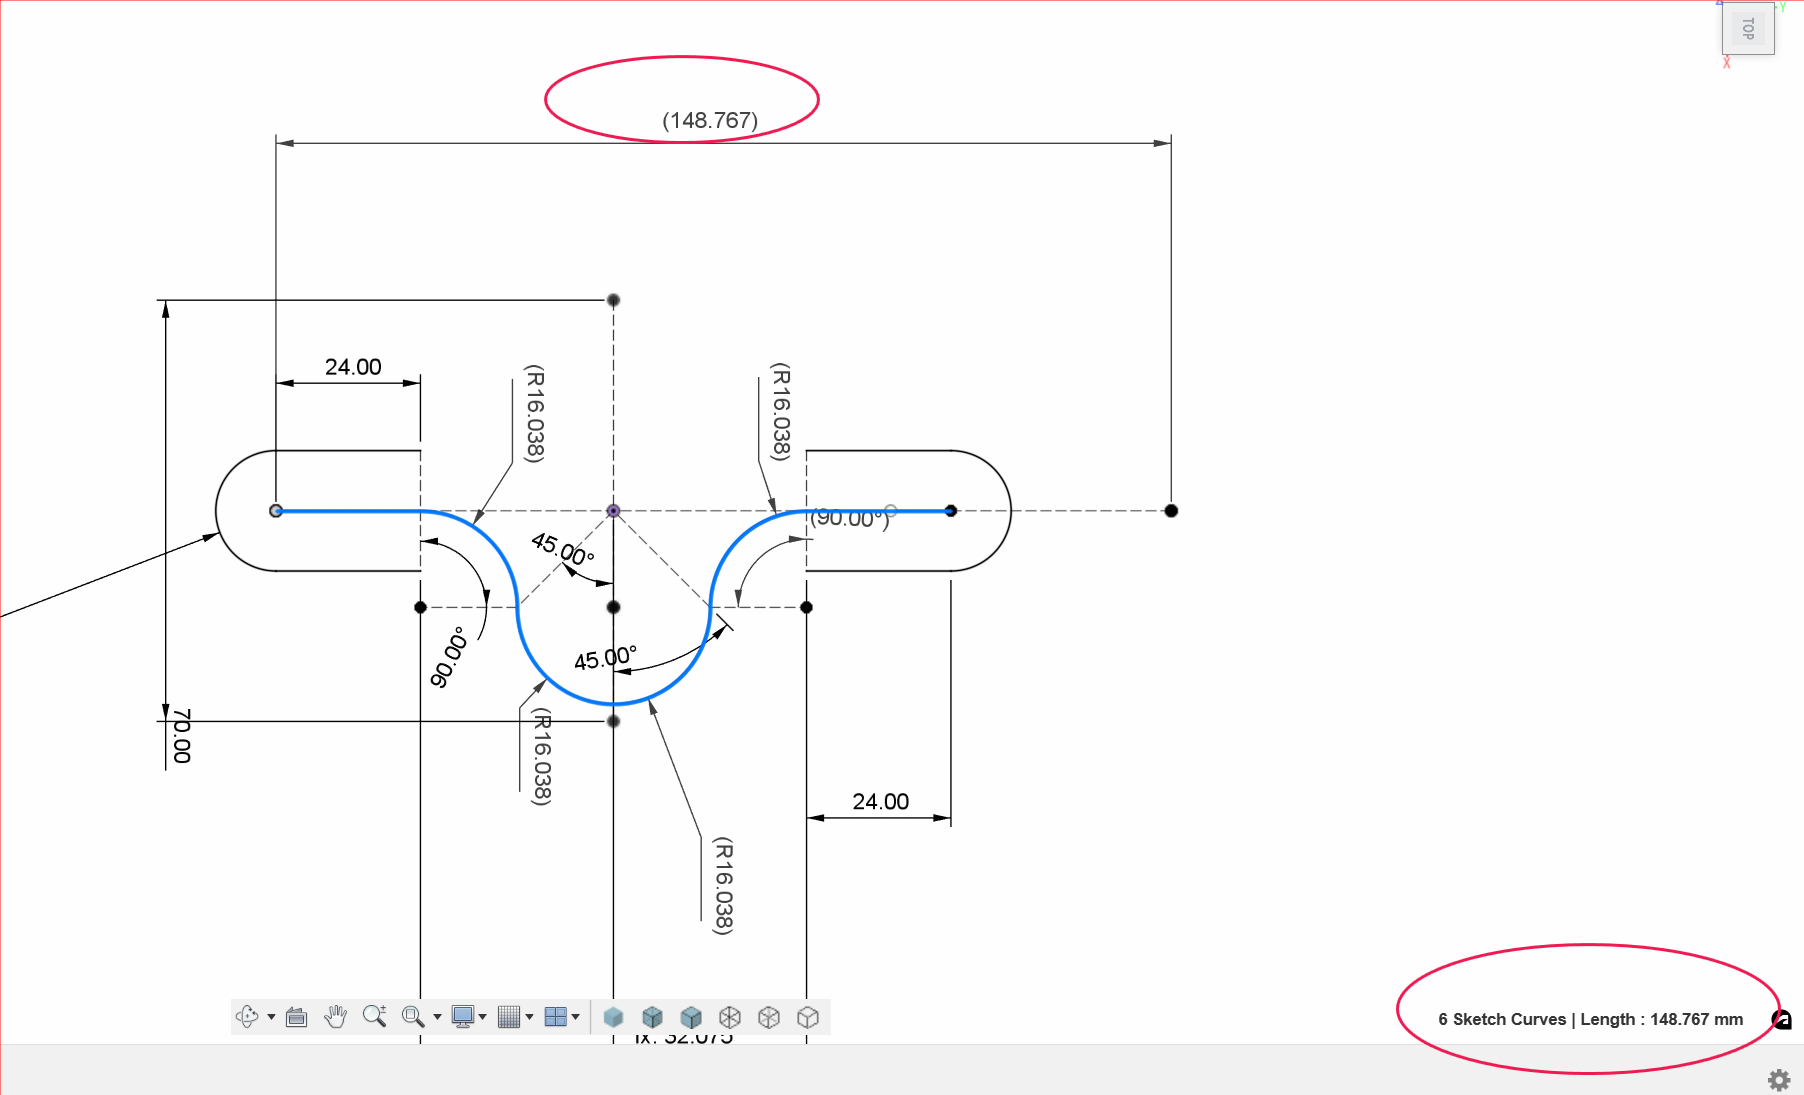Activate the Orbit tool
Screen dimensions: 1804x1095
pos(247,1016)
